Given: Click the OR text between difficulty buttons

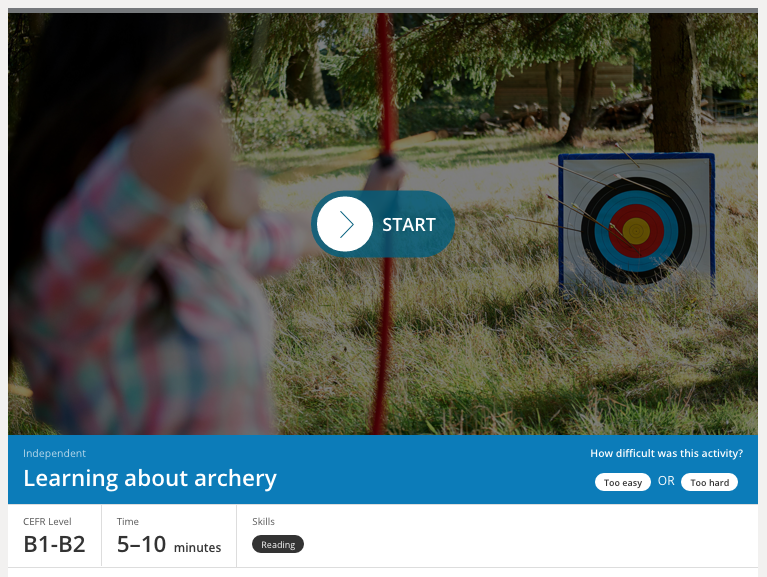Looking at the screenshot, I should pyautogui.click(x=666, y=481).
